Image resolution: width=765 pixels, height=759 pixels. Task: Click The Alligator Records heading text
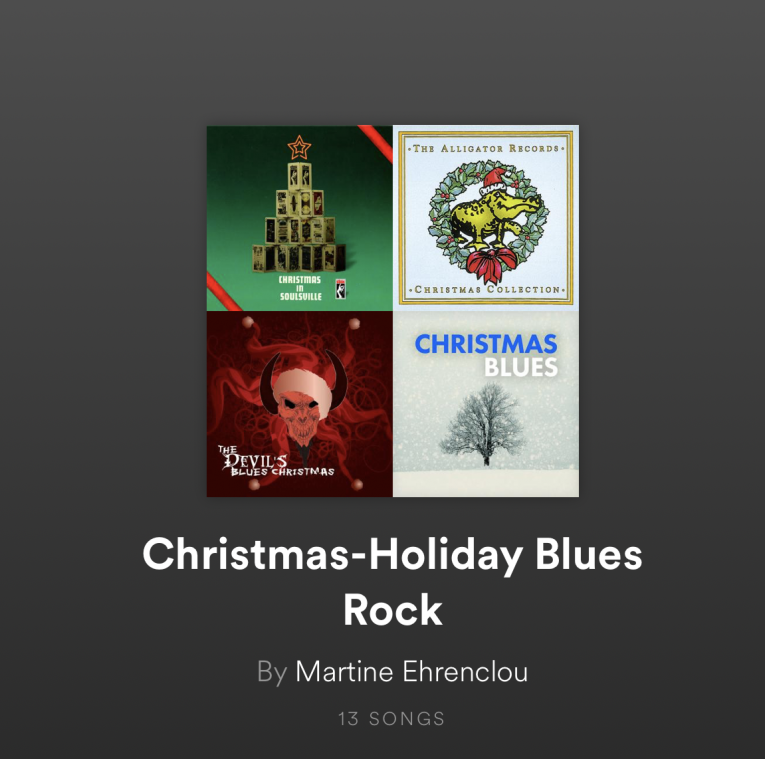pos(486,148)
